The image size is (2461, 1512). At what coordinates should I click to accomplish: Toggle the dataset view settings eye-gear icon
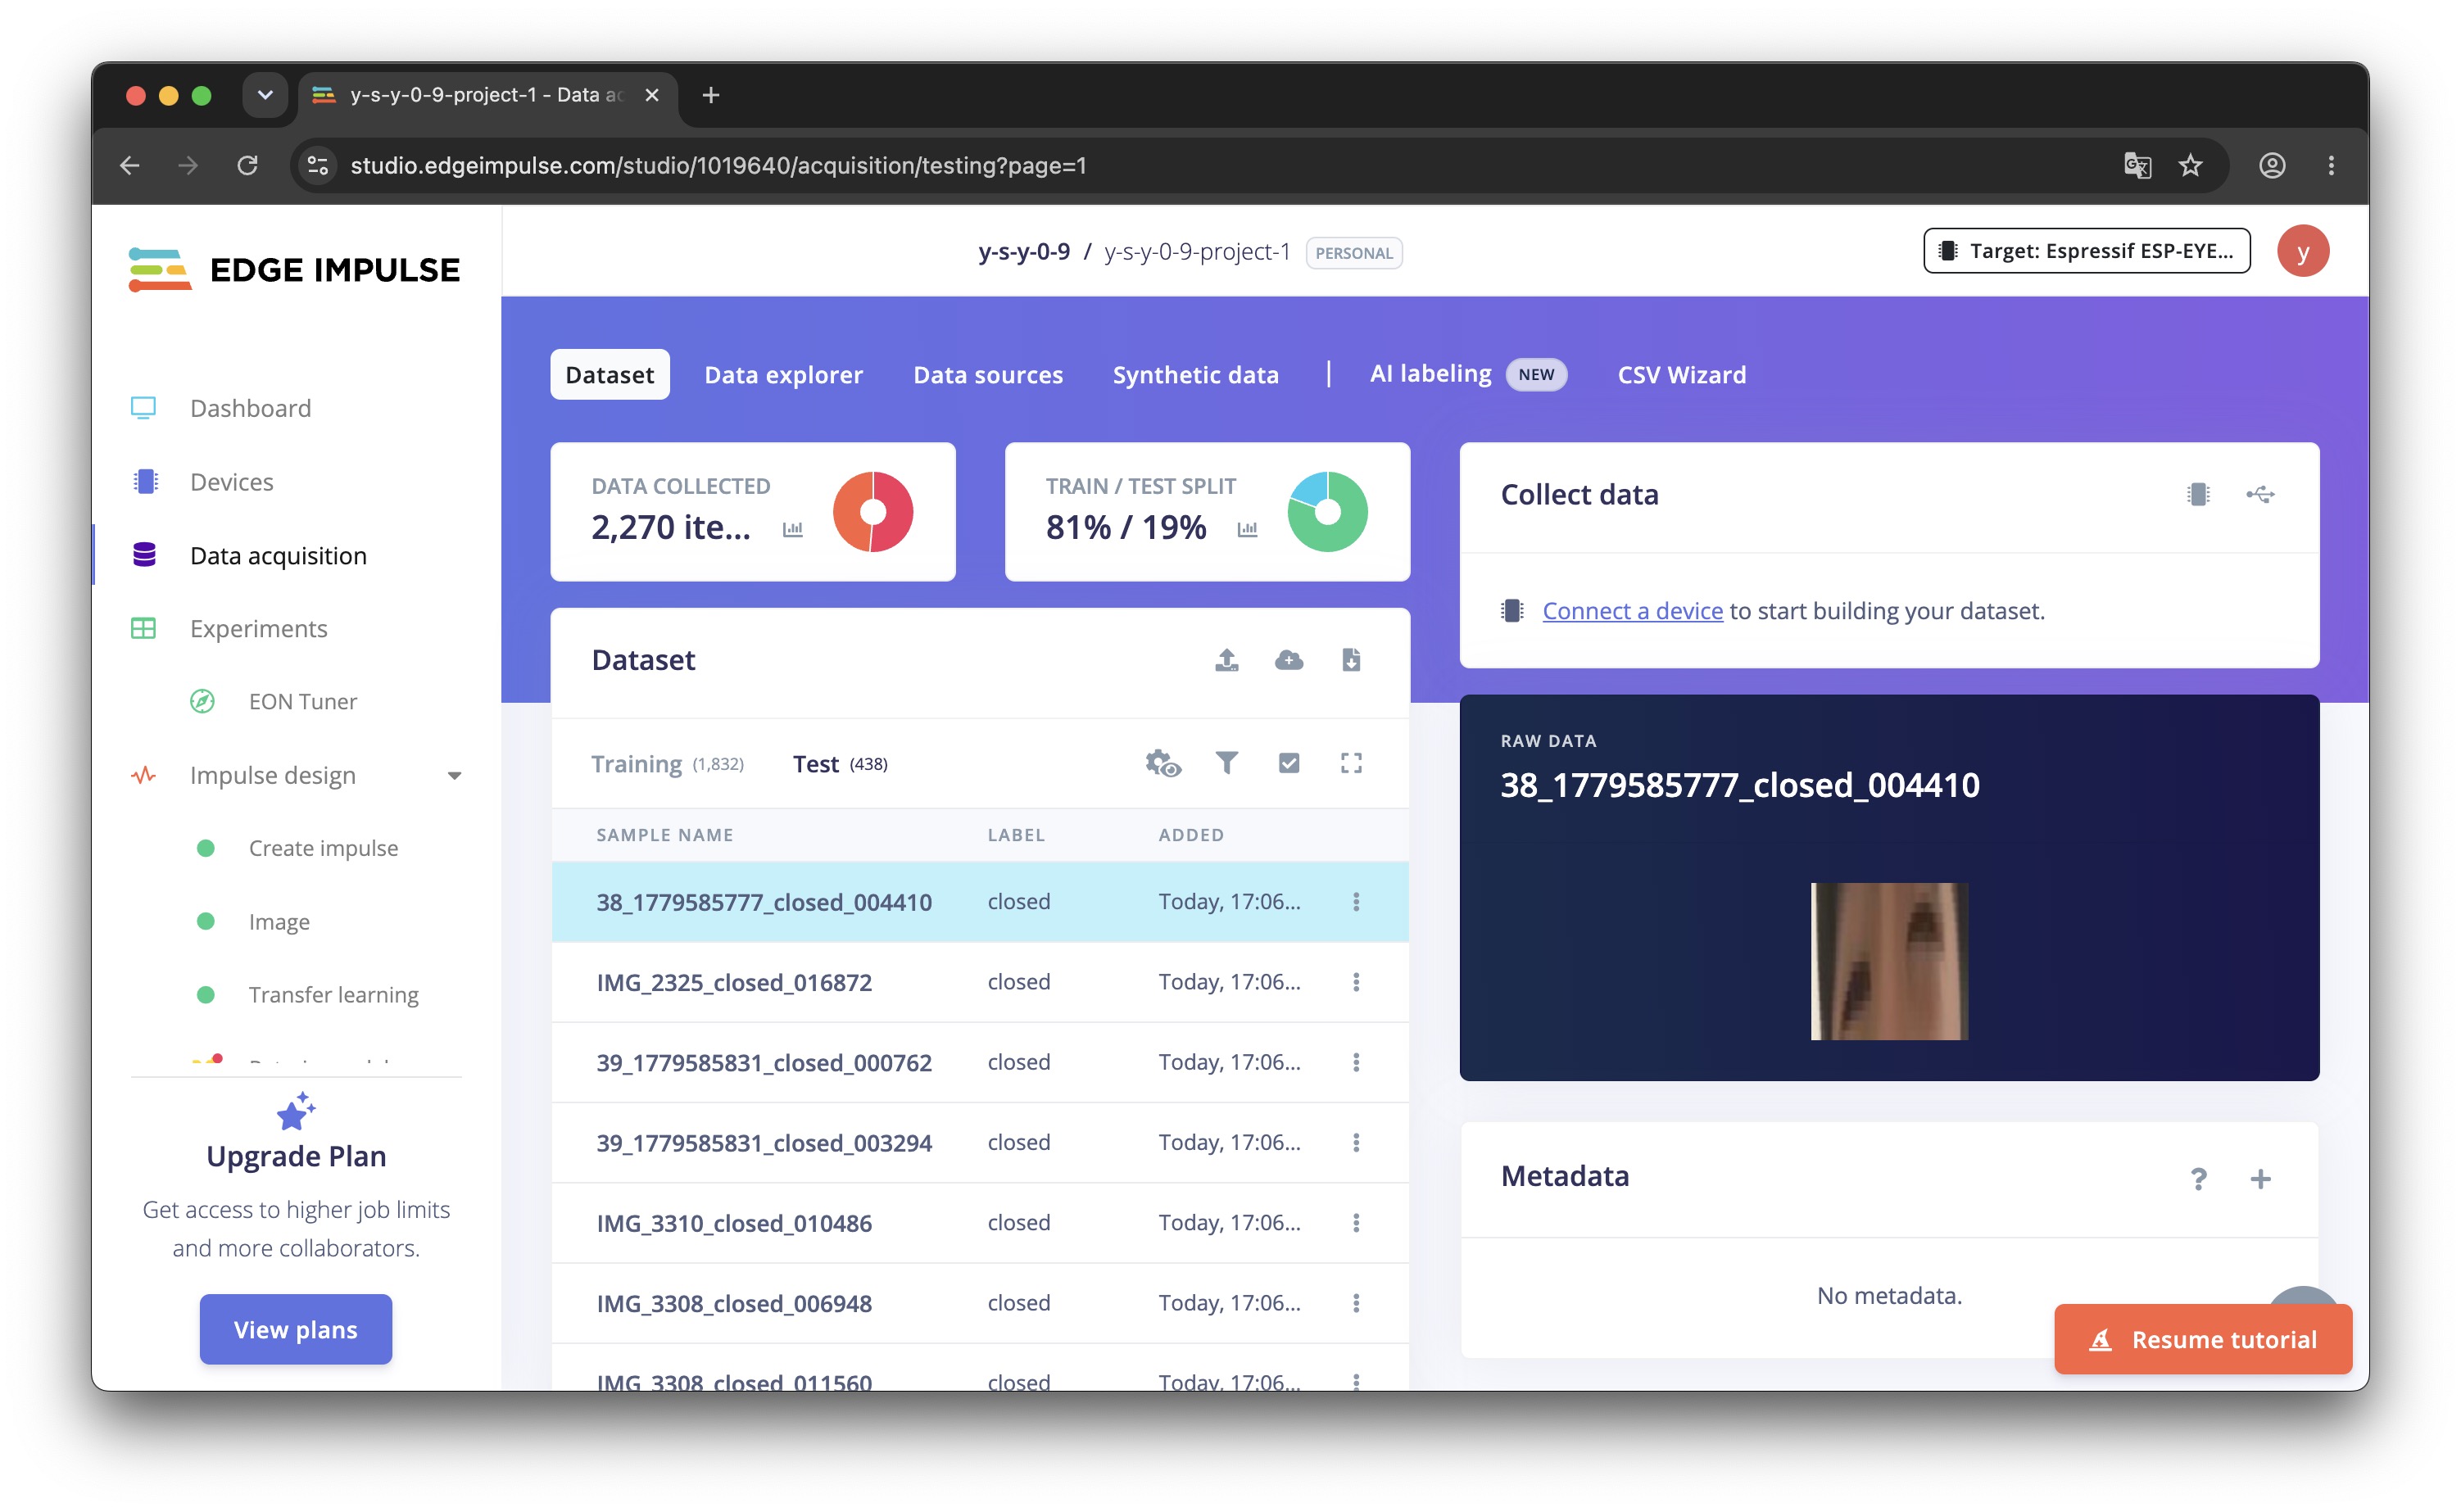click(x=1163, y=763)
